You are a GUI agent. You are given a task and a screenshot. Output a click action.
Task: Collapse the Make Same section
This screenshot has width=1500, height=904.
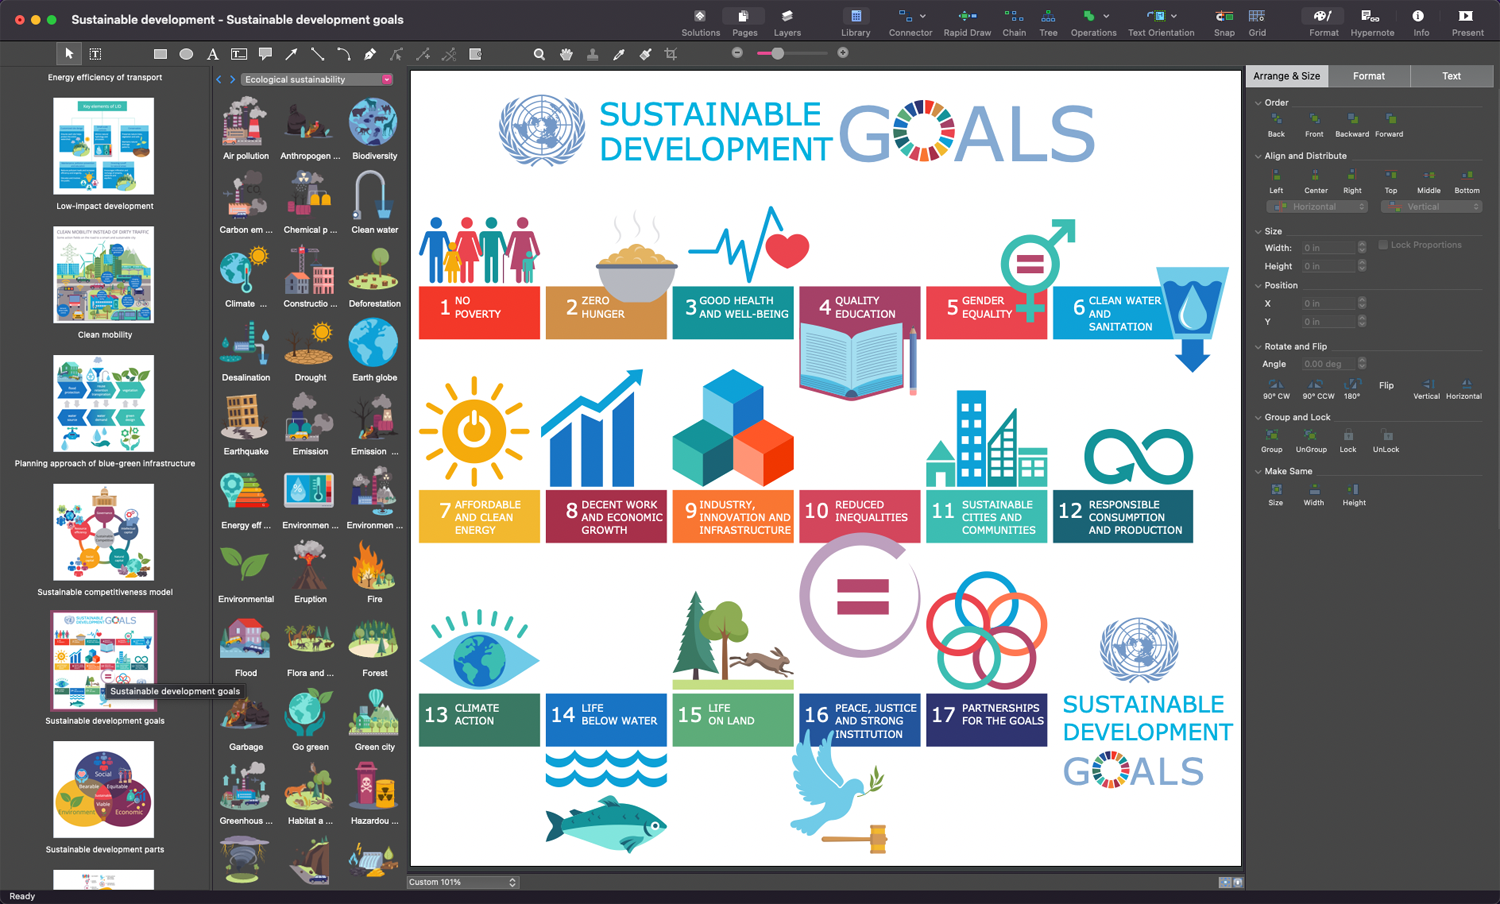pyautogui.click(x=1258, y=471)
